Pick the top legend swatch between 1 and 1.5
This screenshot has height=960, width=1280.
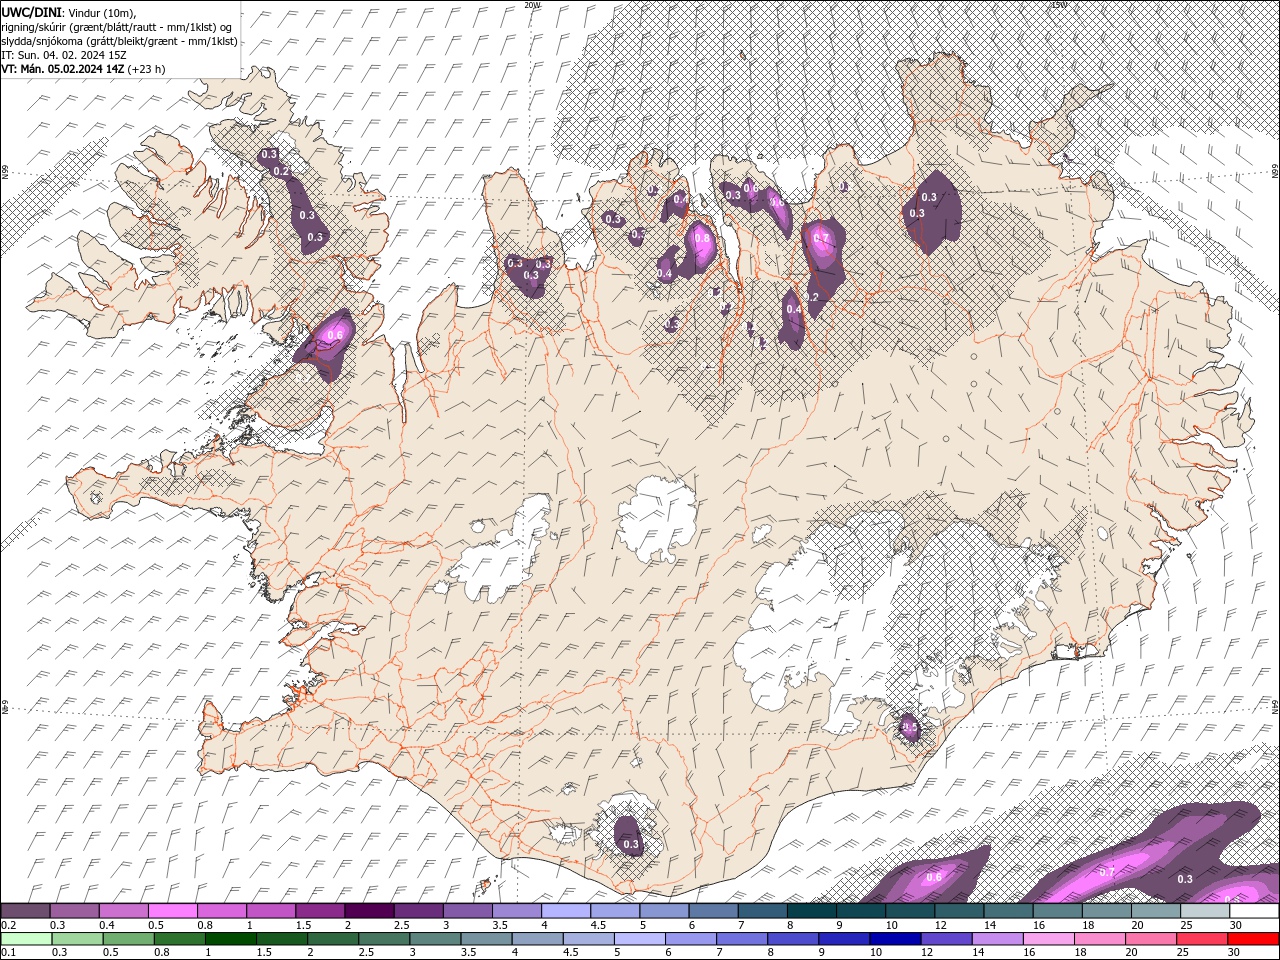(270, 911)
